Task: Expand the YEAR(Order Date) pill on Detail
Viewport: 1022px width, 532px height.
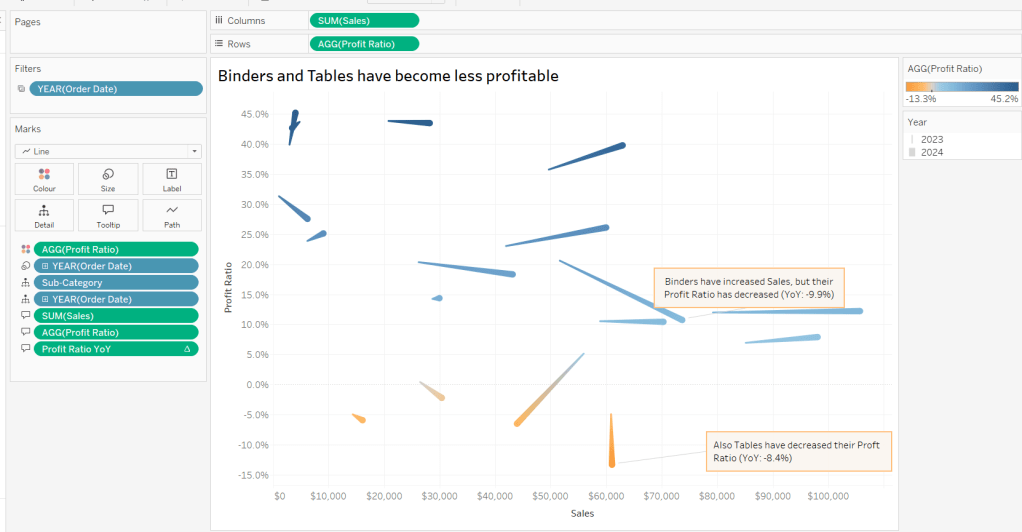Action: point(45,299)
